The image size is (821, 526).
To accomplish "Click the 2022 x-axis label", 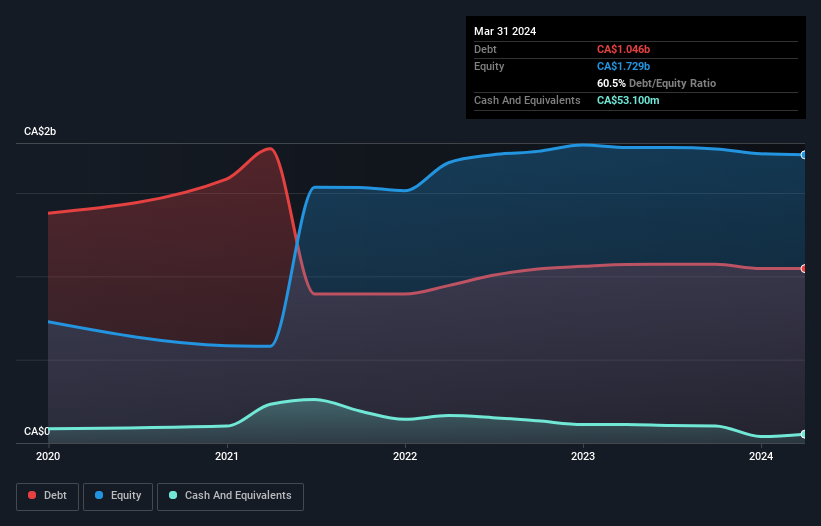I will pyautogui.click(x=405, y=456).
